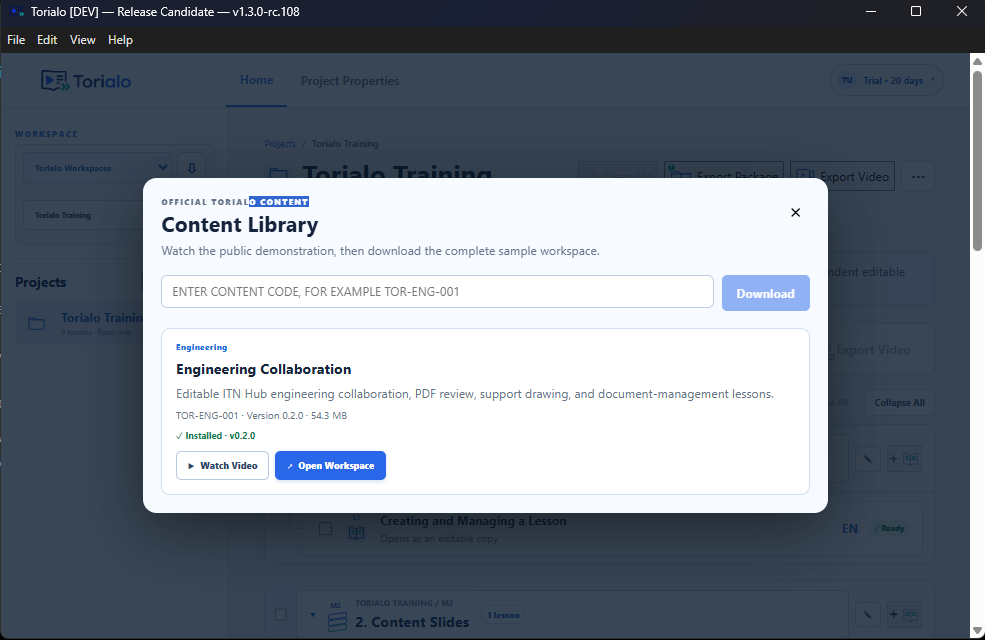Switch to the Project Properties tab
This screenshot has height=640, width=985.
[x=350, y=80]
